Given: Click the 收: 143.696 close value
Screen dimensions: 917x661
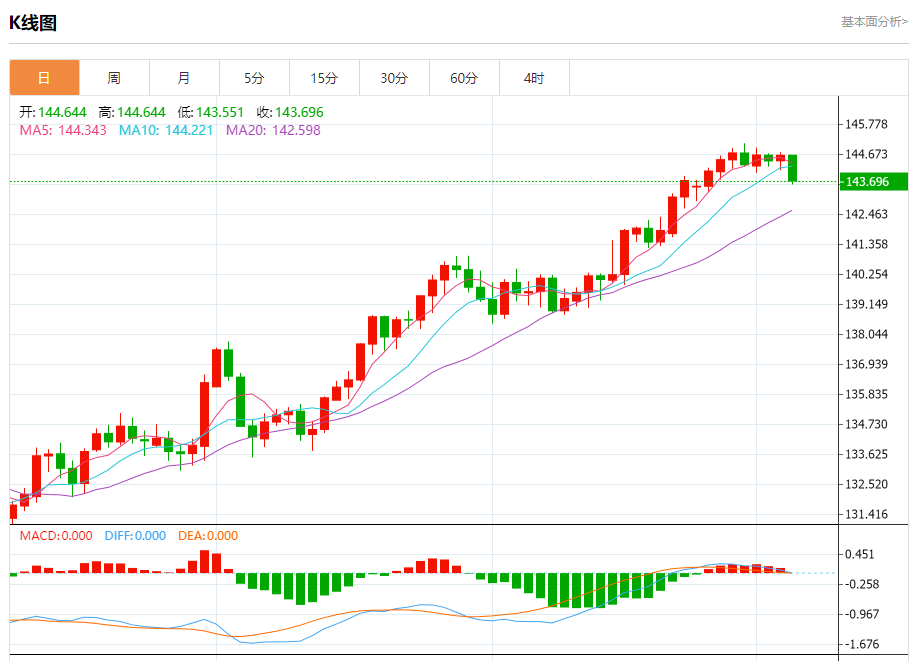Looking at the screenshot, I should tap(290, 112).
